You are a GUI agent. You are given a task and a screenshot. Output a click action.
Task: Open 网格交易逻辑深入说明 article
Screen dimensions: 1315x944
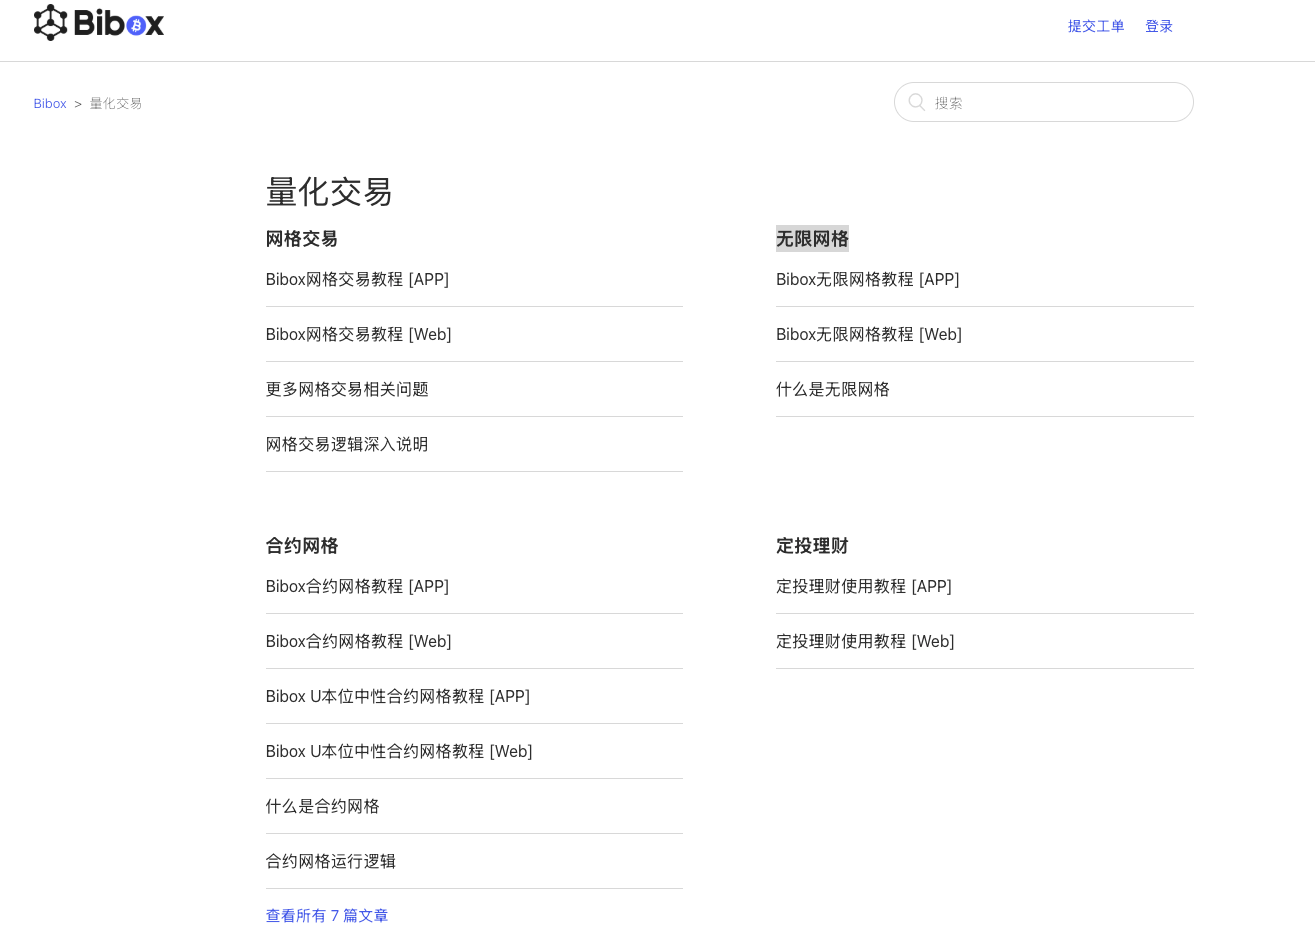[x=347, y=444]
